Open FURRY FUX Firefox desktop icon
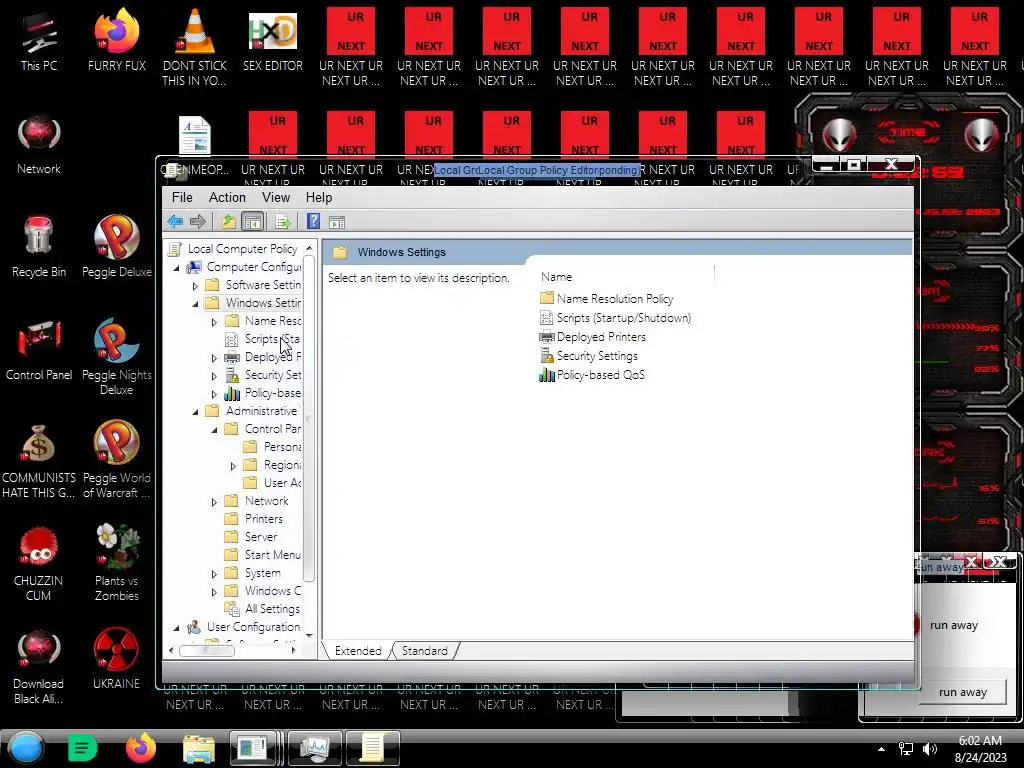1024x768 pixels. click(x=117, y=40)
